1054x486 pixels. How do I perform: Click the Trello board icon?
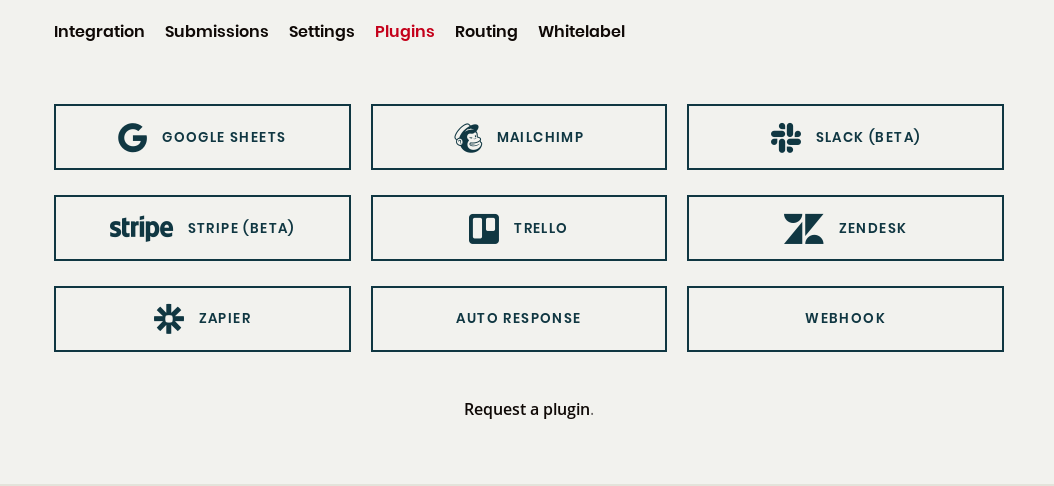click(x=484, y=229)
